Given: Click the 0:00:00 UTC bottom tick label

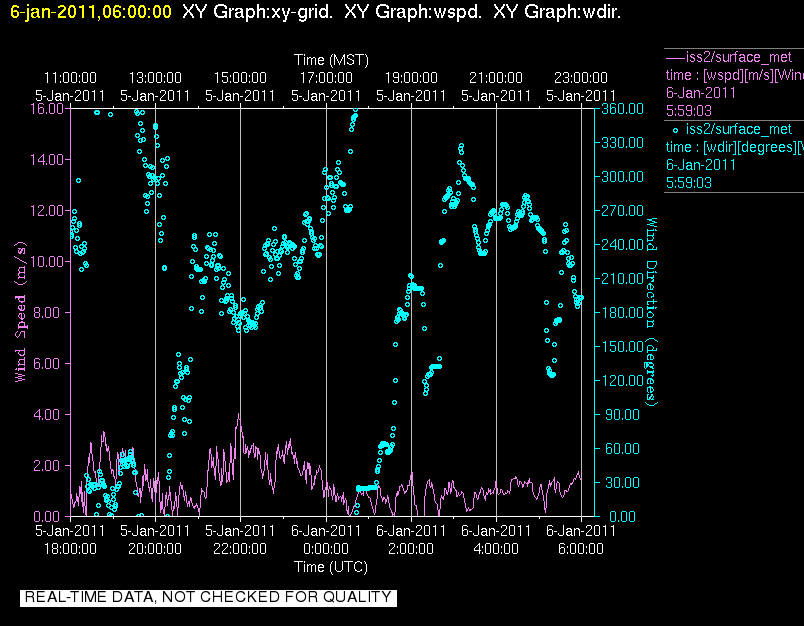Looking at the screenshot, I should [x=326, y=549].
